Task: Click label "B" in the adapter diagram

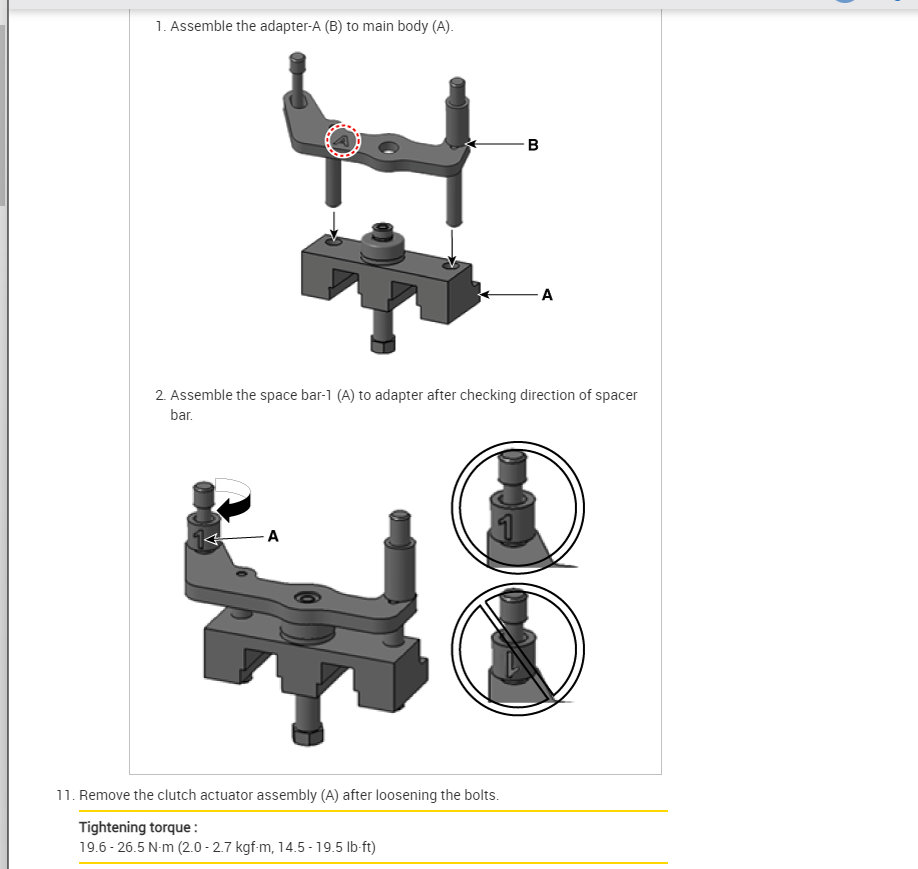Action: 533,145
